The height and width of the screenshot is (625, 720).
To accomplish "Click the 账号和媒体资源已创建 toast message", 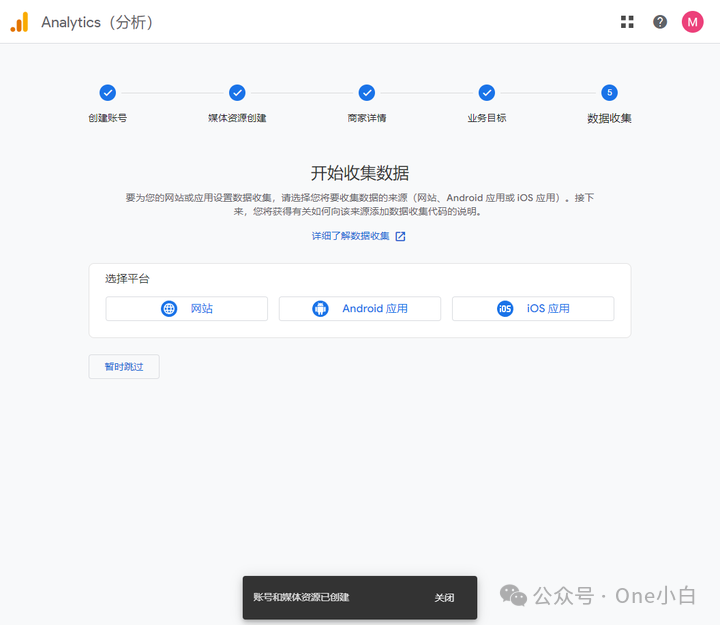I will 301,597.
